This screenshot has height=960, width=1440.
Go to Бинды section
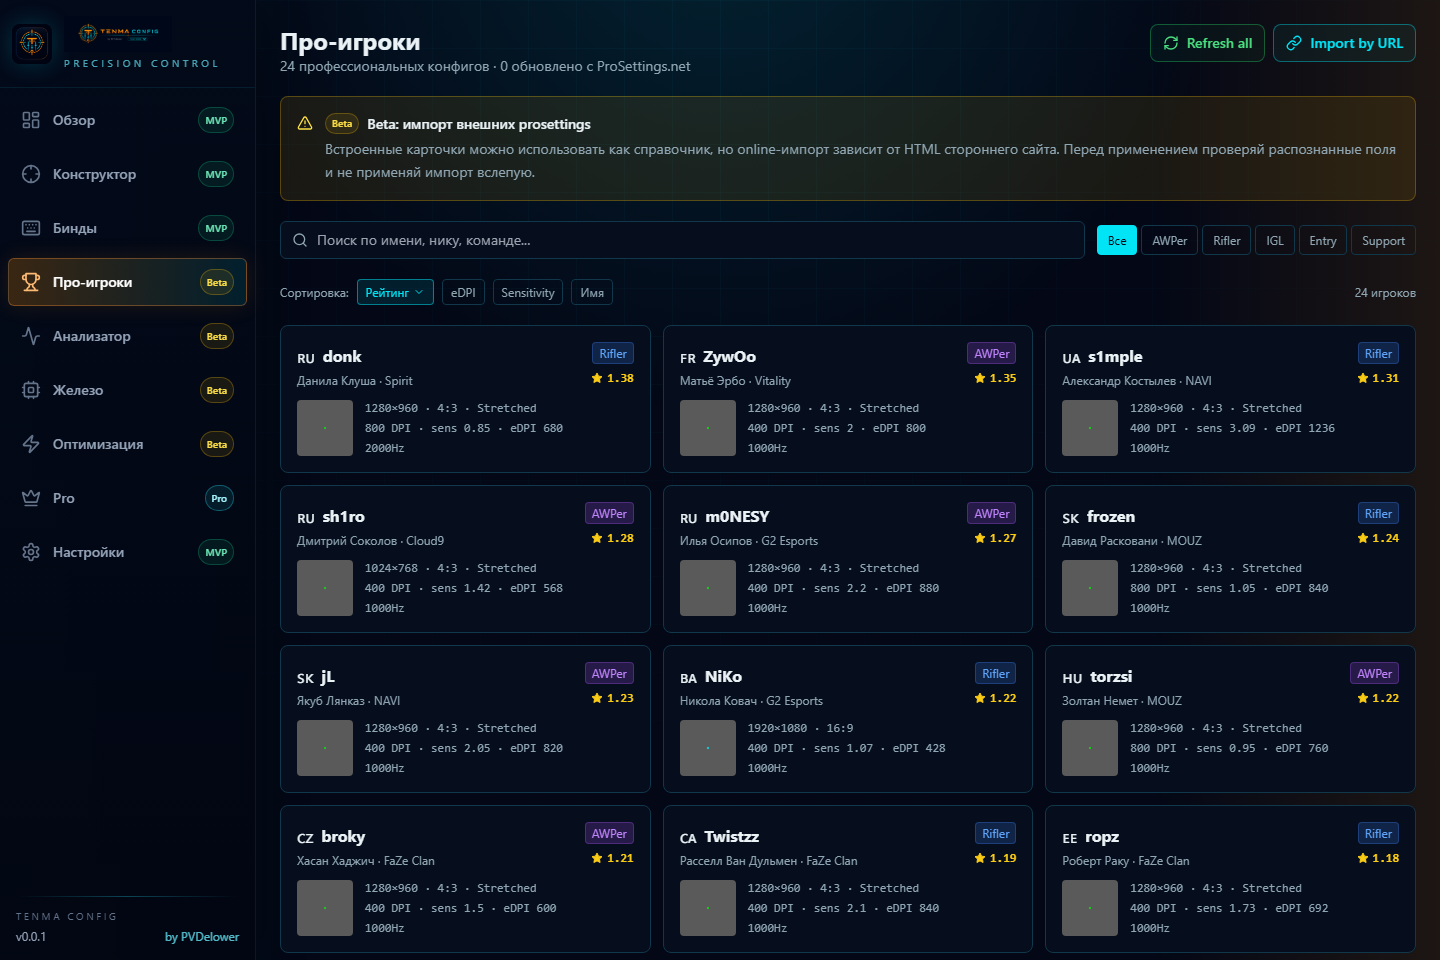pyautogui.click(x=127, y=228)
